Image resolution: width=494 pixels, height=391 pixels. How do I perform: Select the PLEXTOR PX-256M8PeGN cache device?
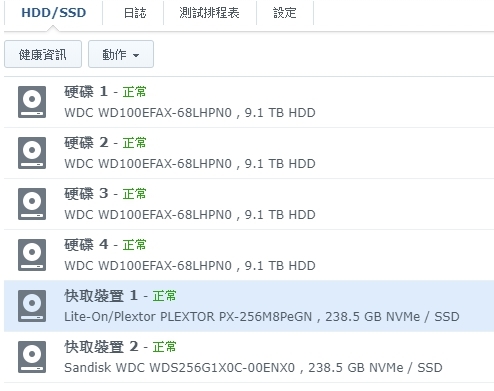pyautogui.click(x=249, y=306)
